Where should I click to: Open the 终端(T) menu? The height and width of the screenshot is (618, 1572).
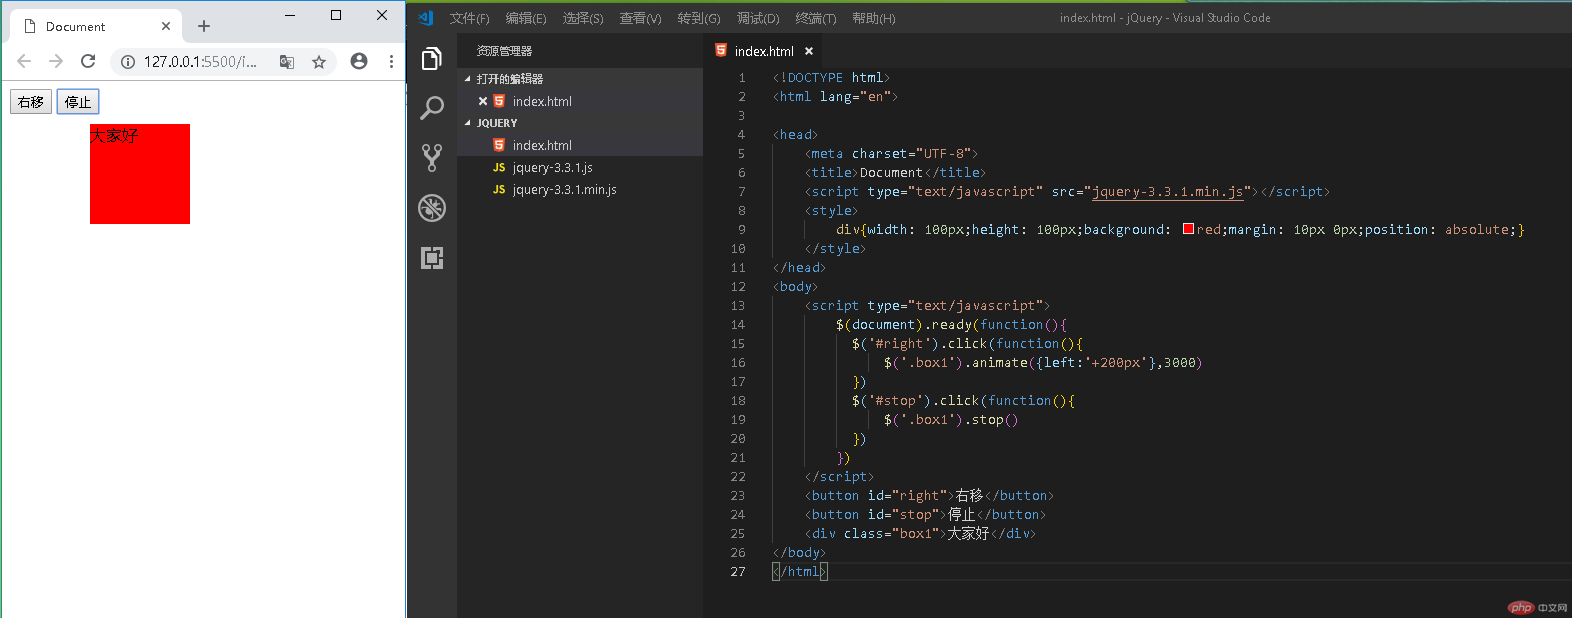pos(816,18)
